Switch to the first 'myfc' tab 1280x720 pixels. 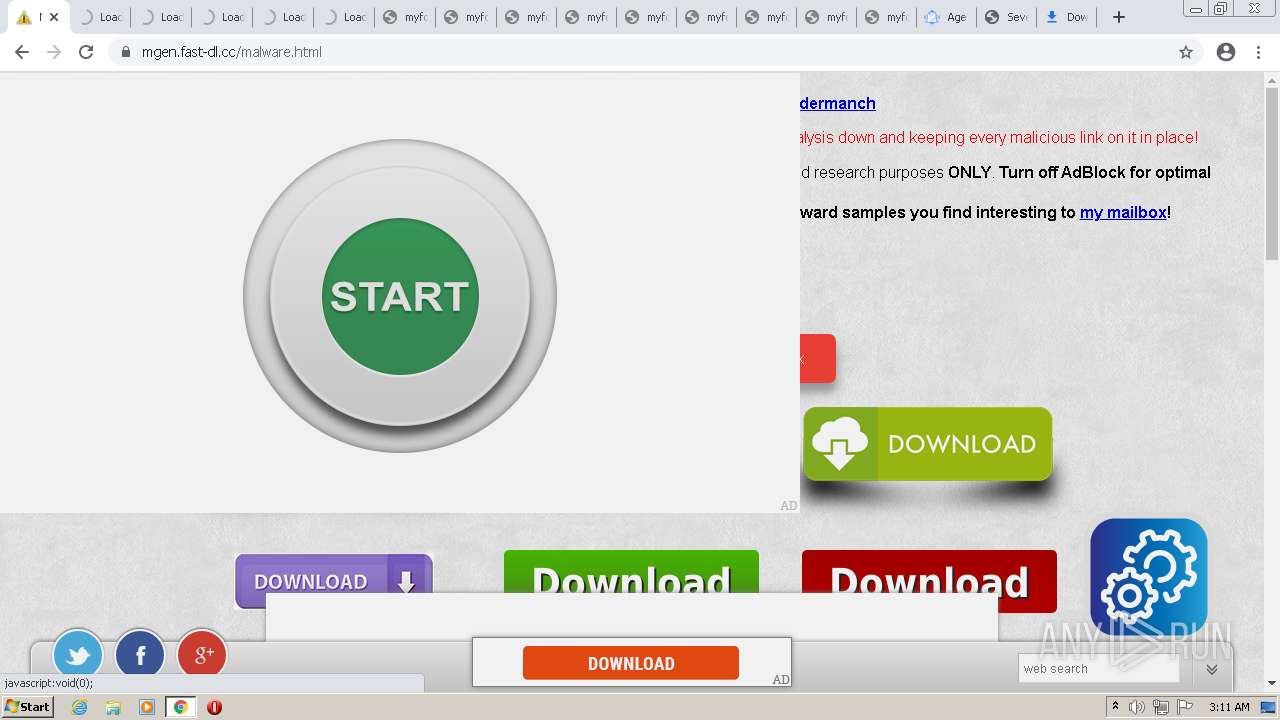pos(405,17)
